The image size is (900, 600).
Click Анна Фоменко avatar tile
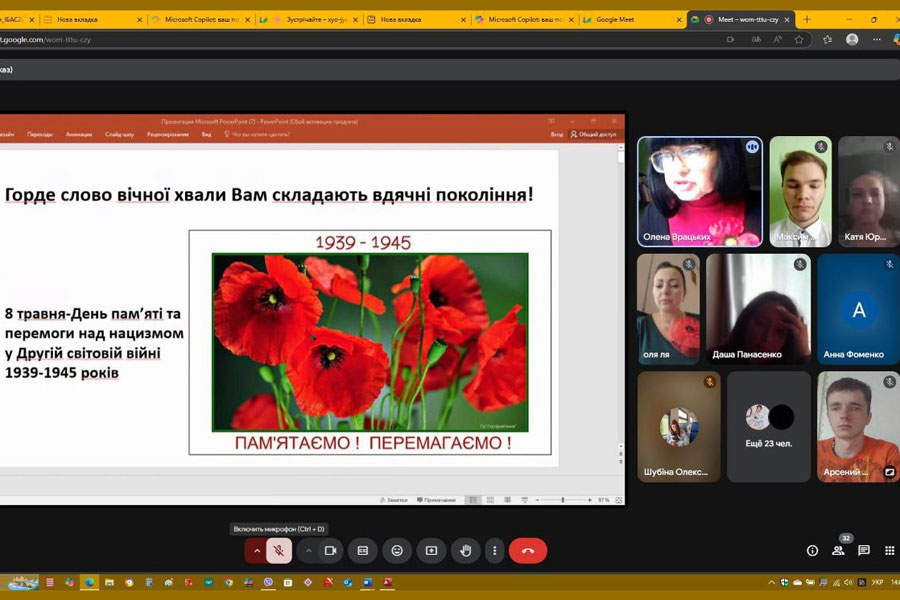[858, 309]
